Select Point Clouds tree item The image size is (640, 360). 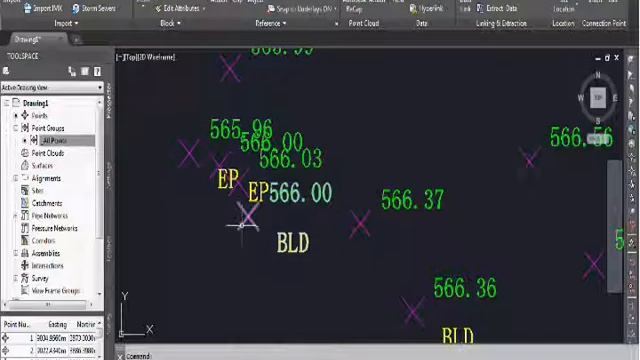point(48,153)
